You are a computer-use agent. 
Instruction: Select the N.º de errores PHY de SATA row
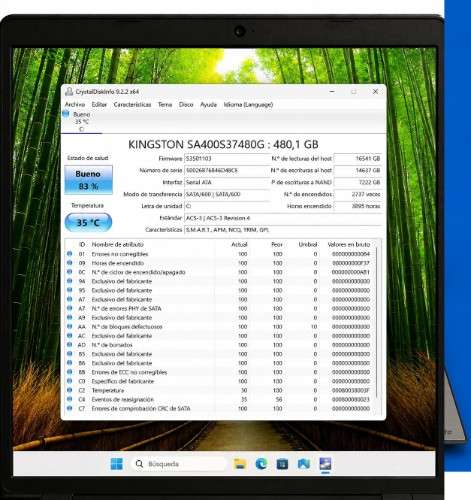[220, 308]
